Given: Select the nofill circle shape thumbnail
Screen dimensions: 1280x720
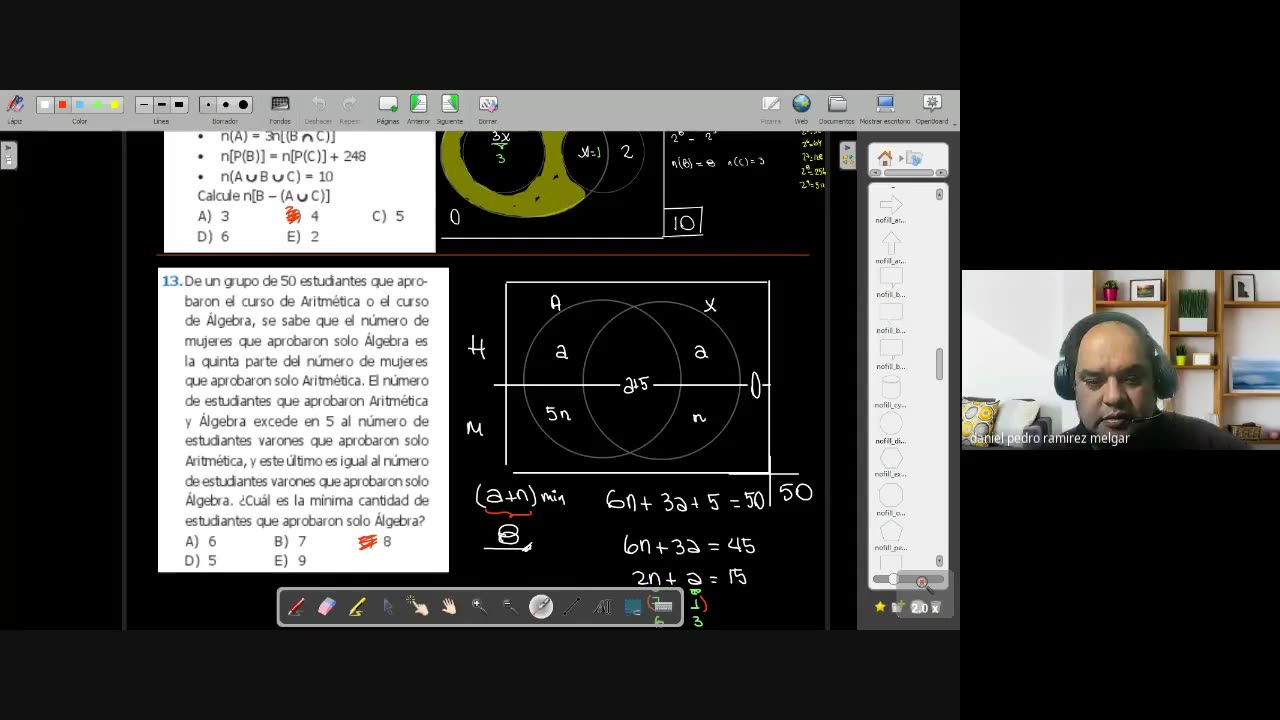Looking at the screenshot, I should [x=890, y=422].
